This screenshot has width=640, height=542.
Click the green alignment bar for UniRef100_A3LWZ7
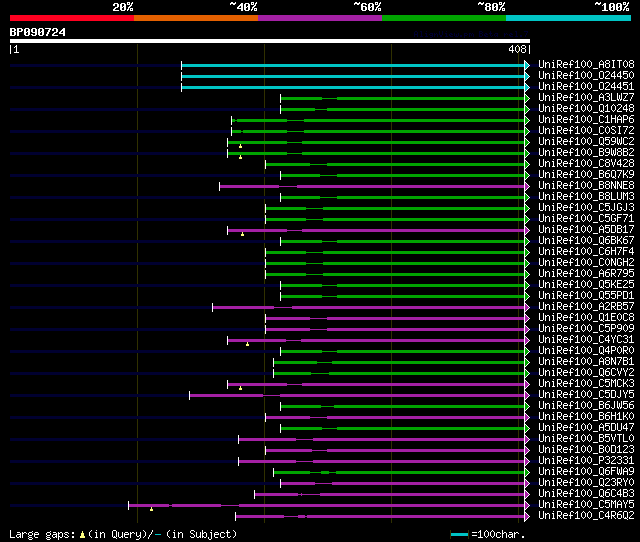pos(402,98)
